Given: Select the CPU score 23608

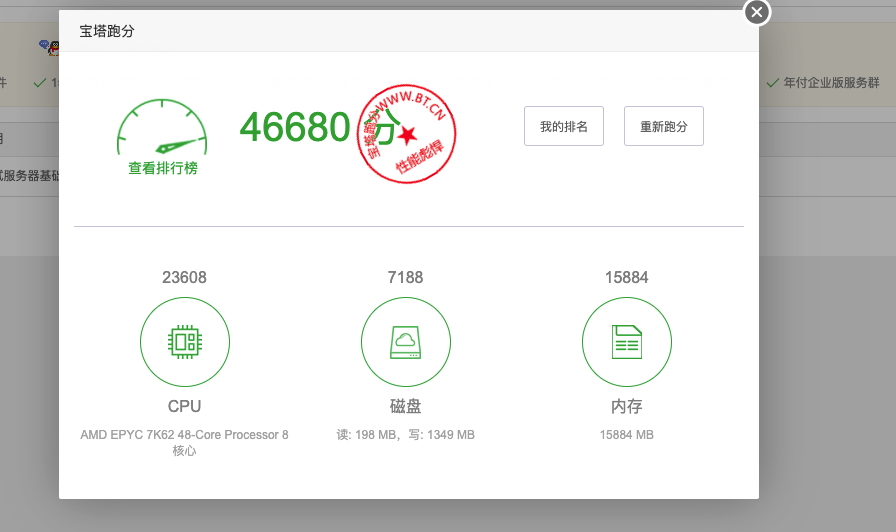Looking at the screenshot, I should coord(185,277).
